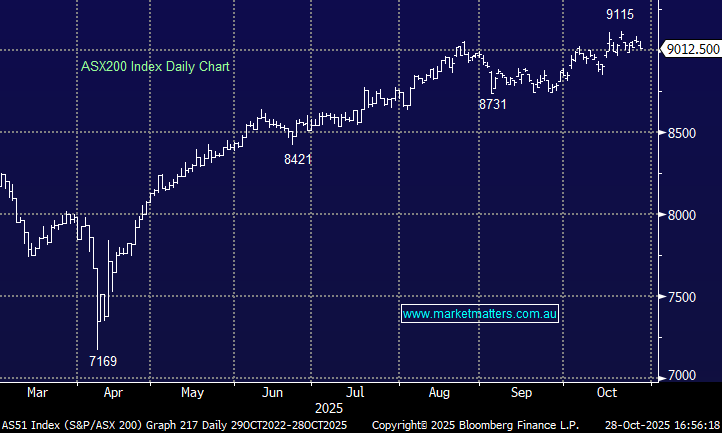Click the Apr label on time axis

(x=112, y=392)
